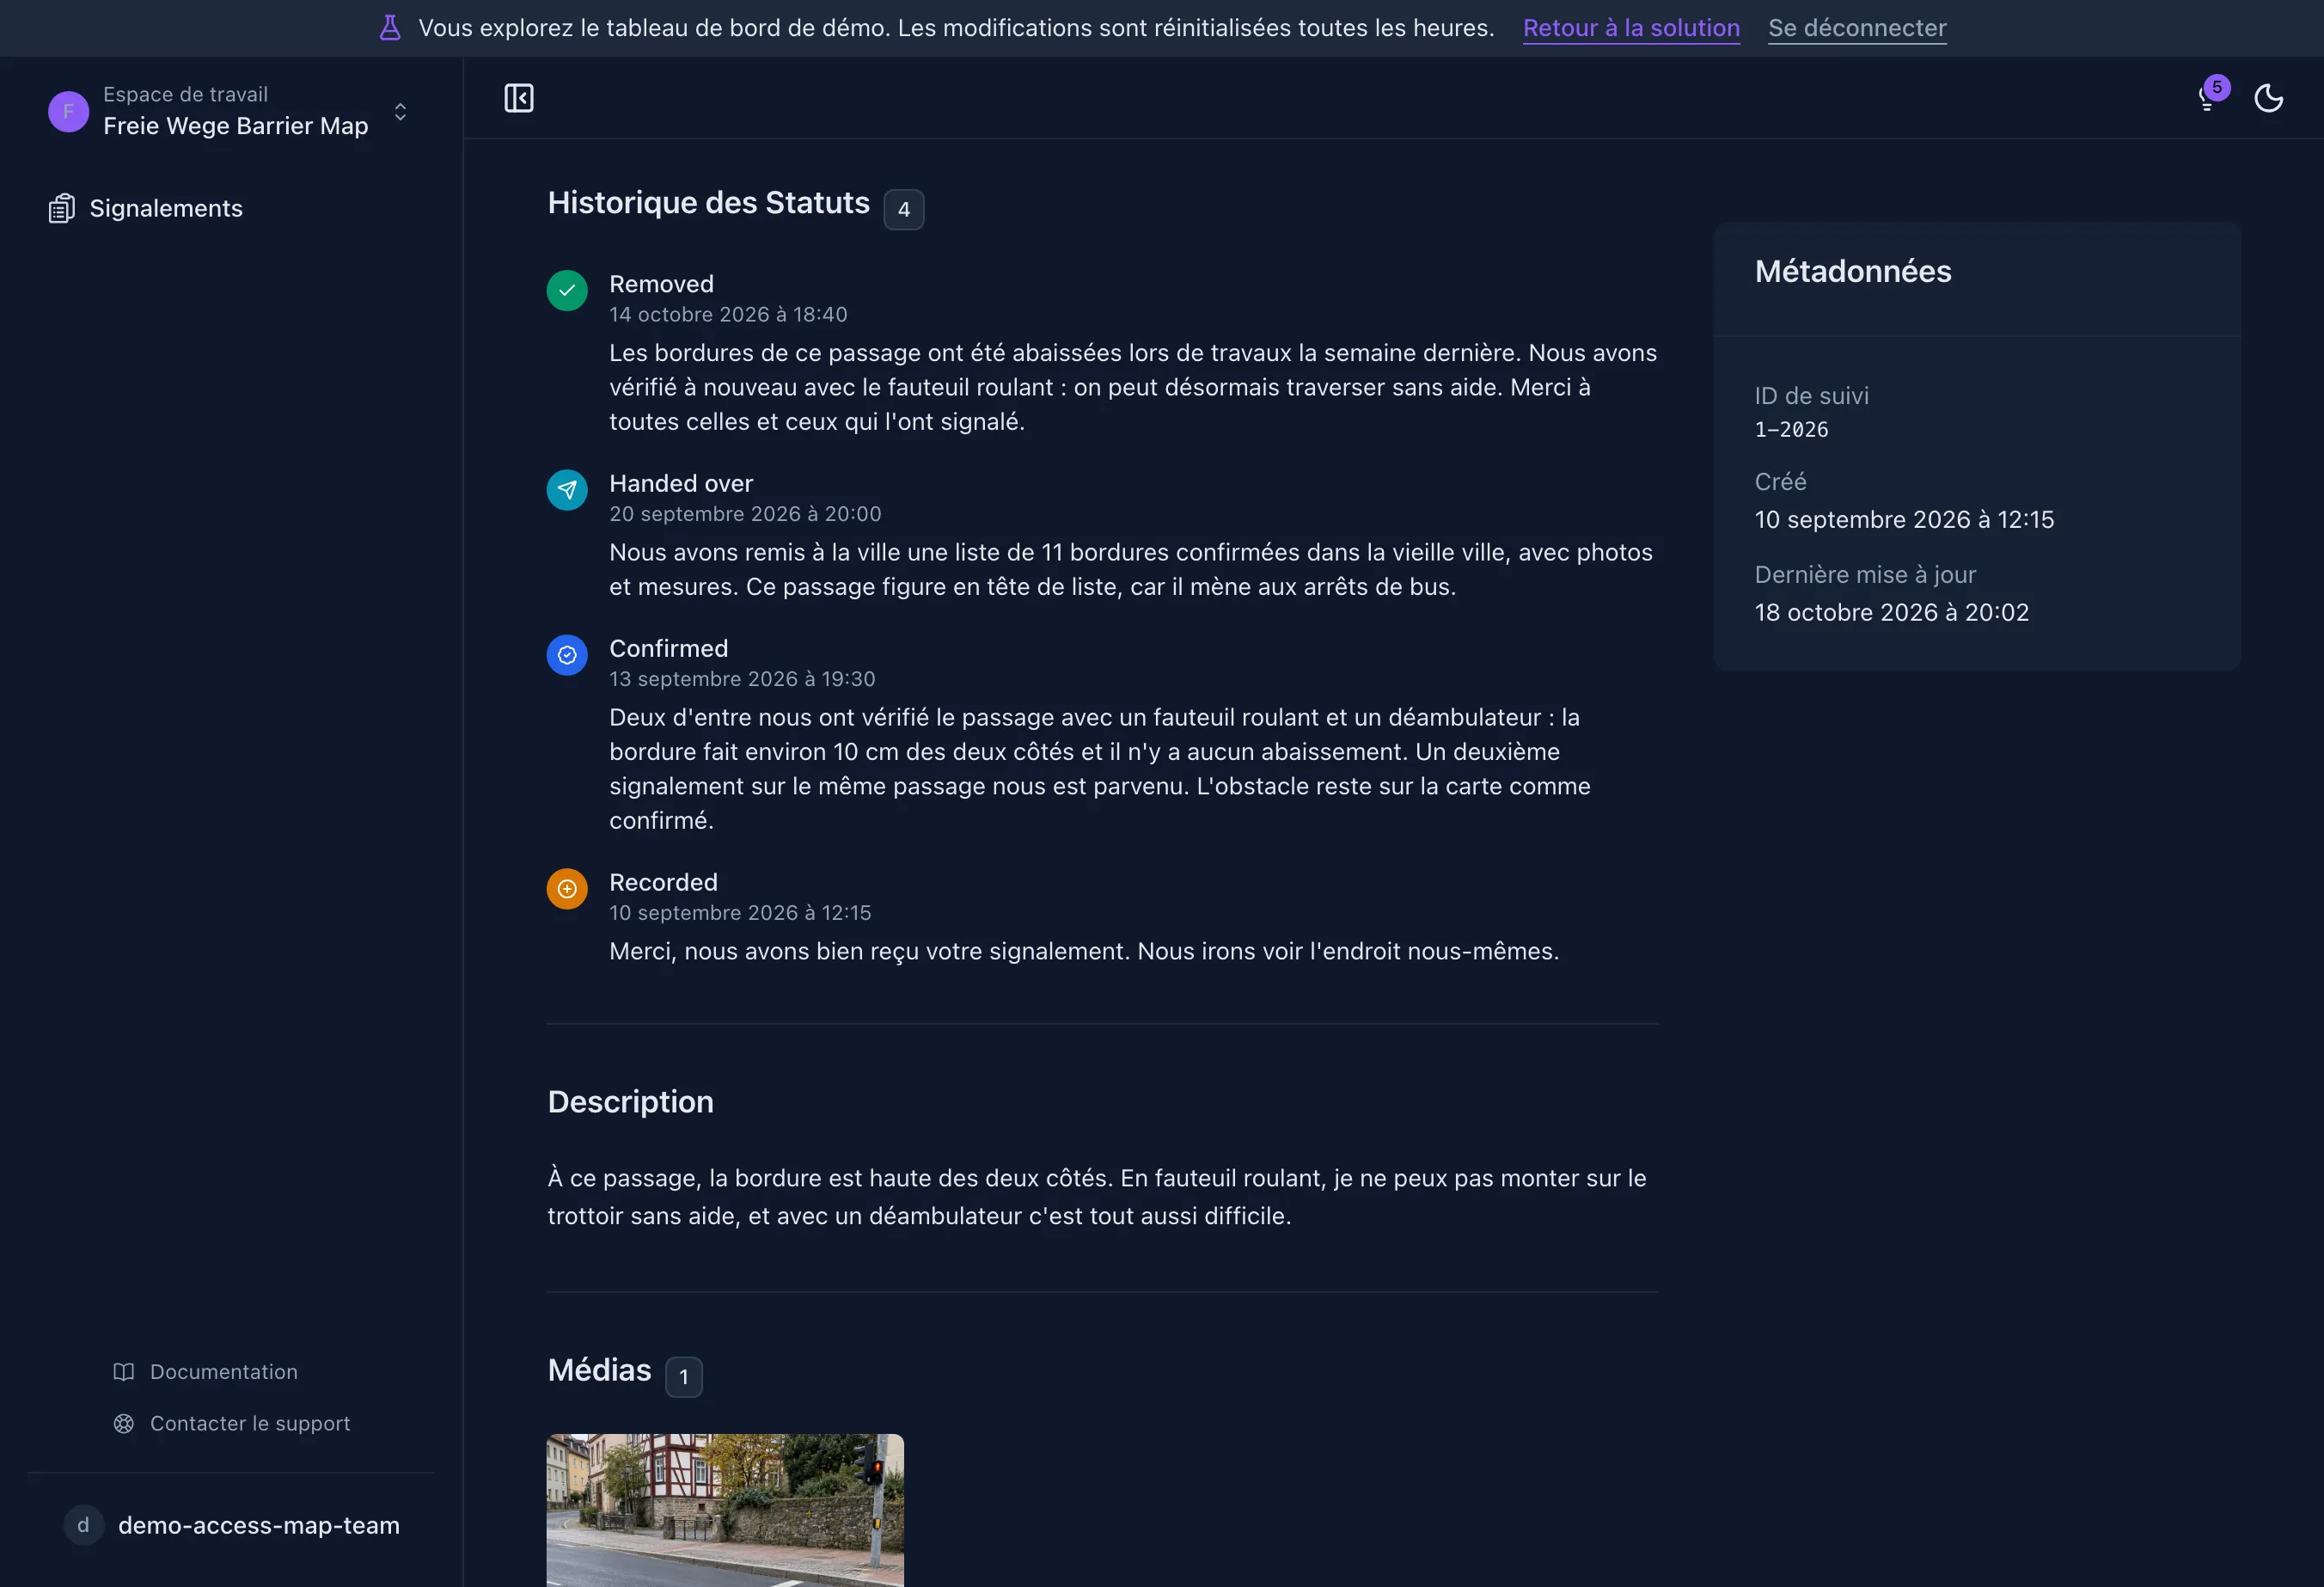Click the Historique des Statuts count badge

pos(903,209)
